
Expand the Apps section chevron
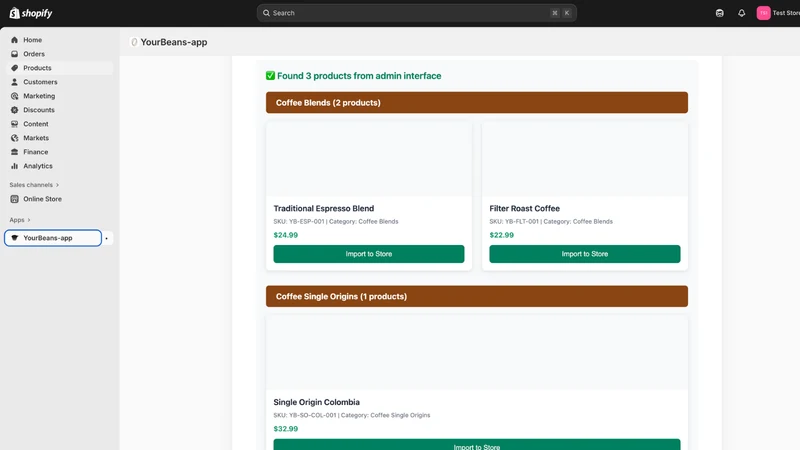(x=29, y=220)
